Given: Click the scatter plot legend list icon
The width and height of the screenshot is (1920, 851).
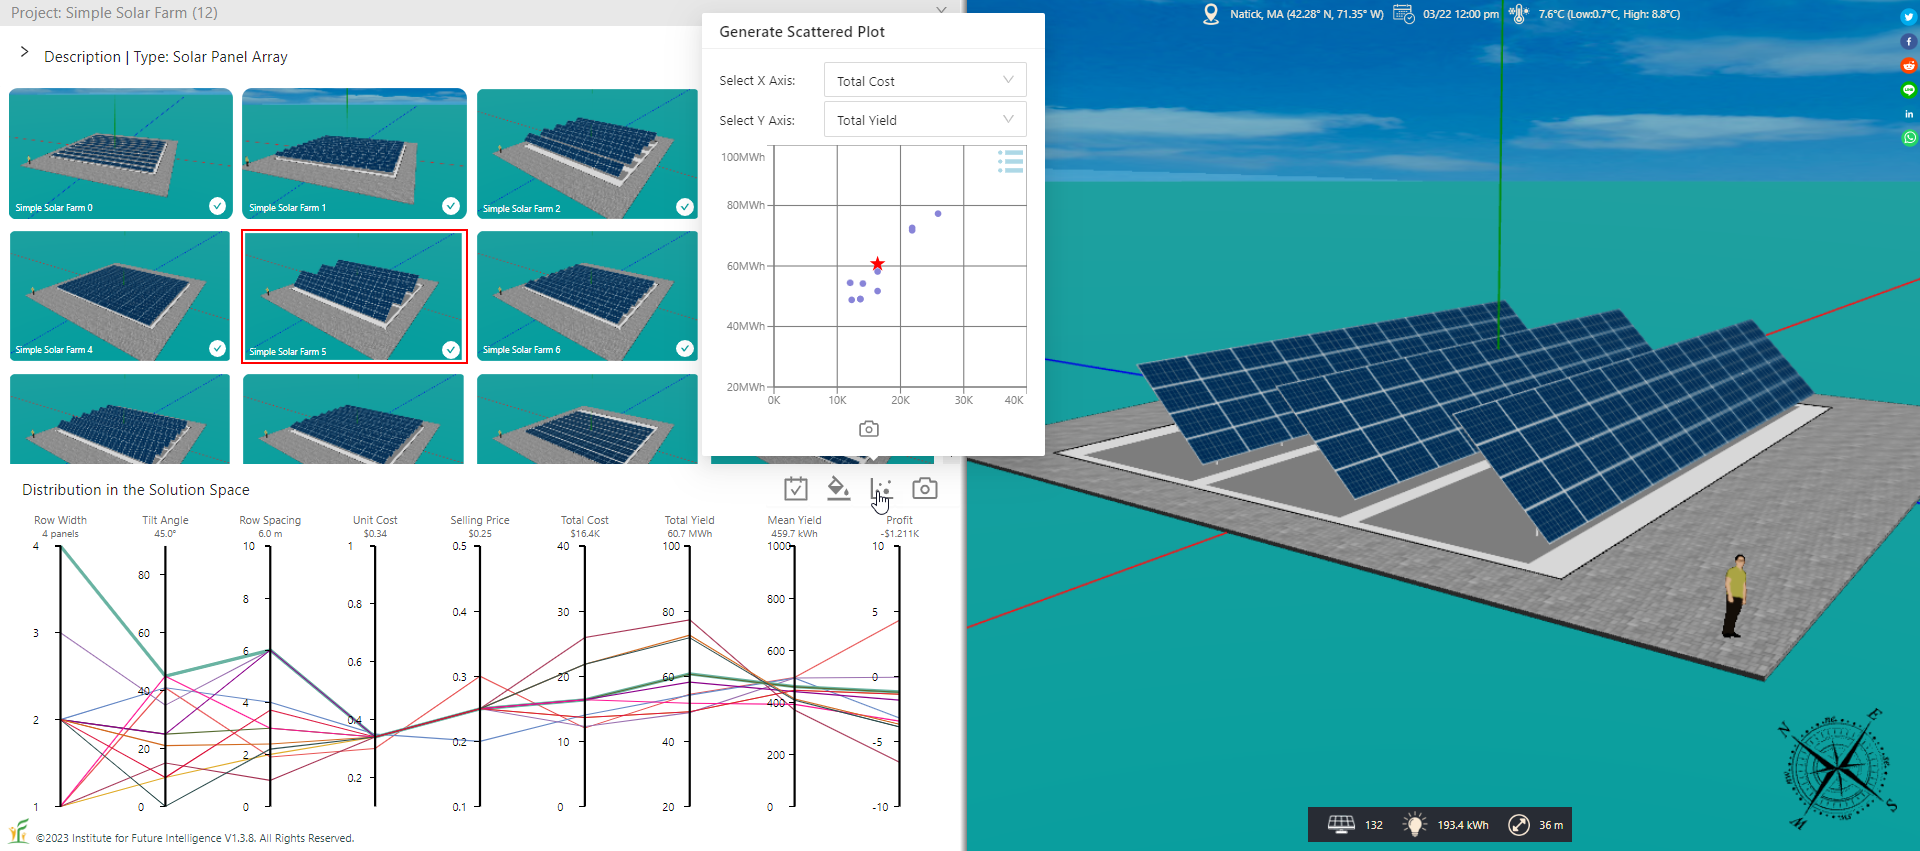Looking at the screenshot, I should [x=1011, y=162].
